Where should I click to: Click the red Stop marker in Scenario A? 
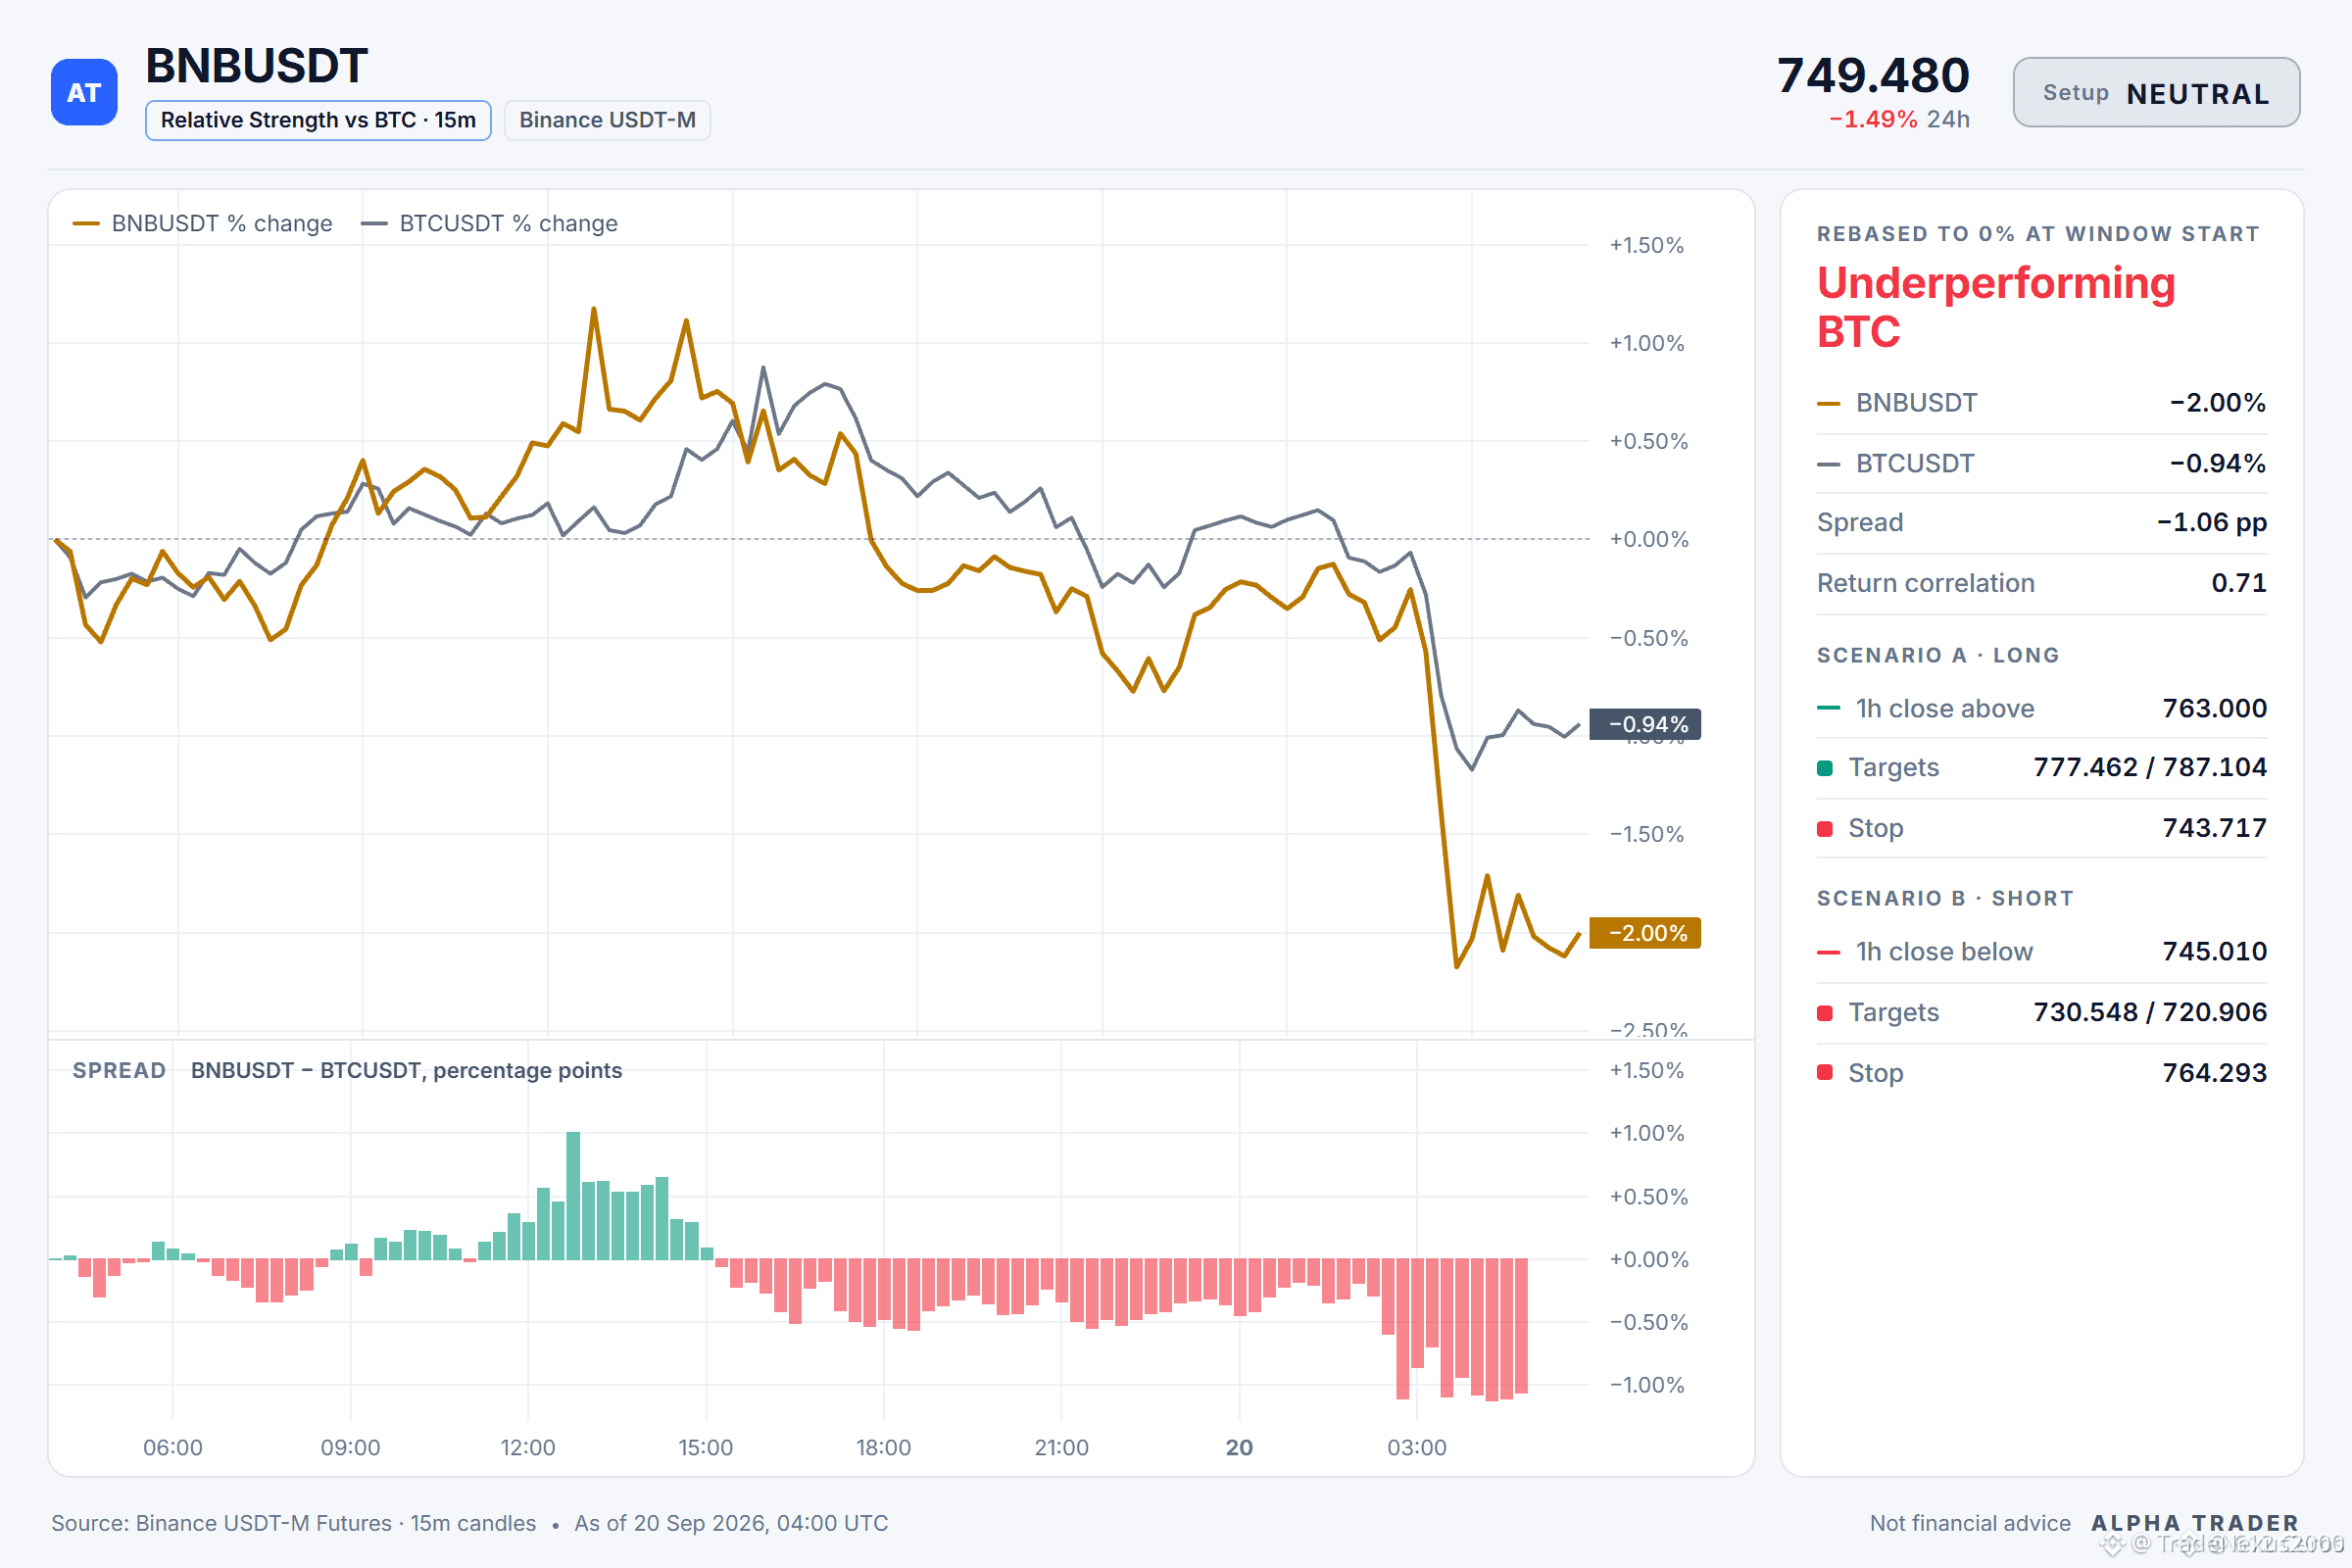click(x=1825, y=829)
